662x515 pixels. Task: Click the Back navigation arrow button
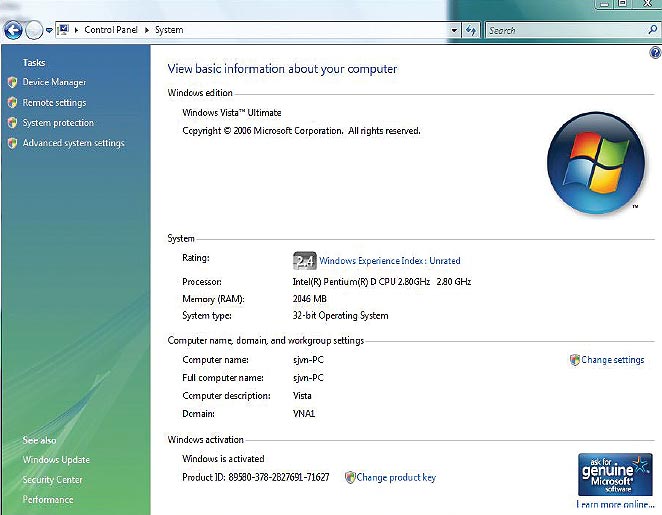13,30
